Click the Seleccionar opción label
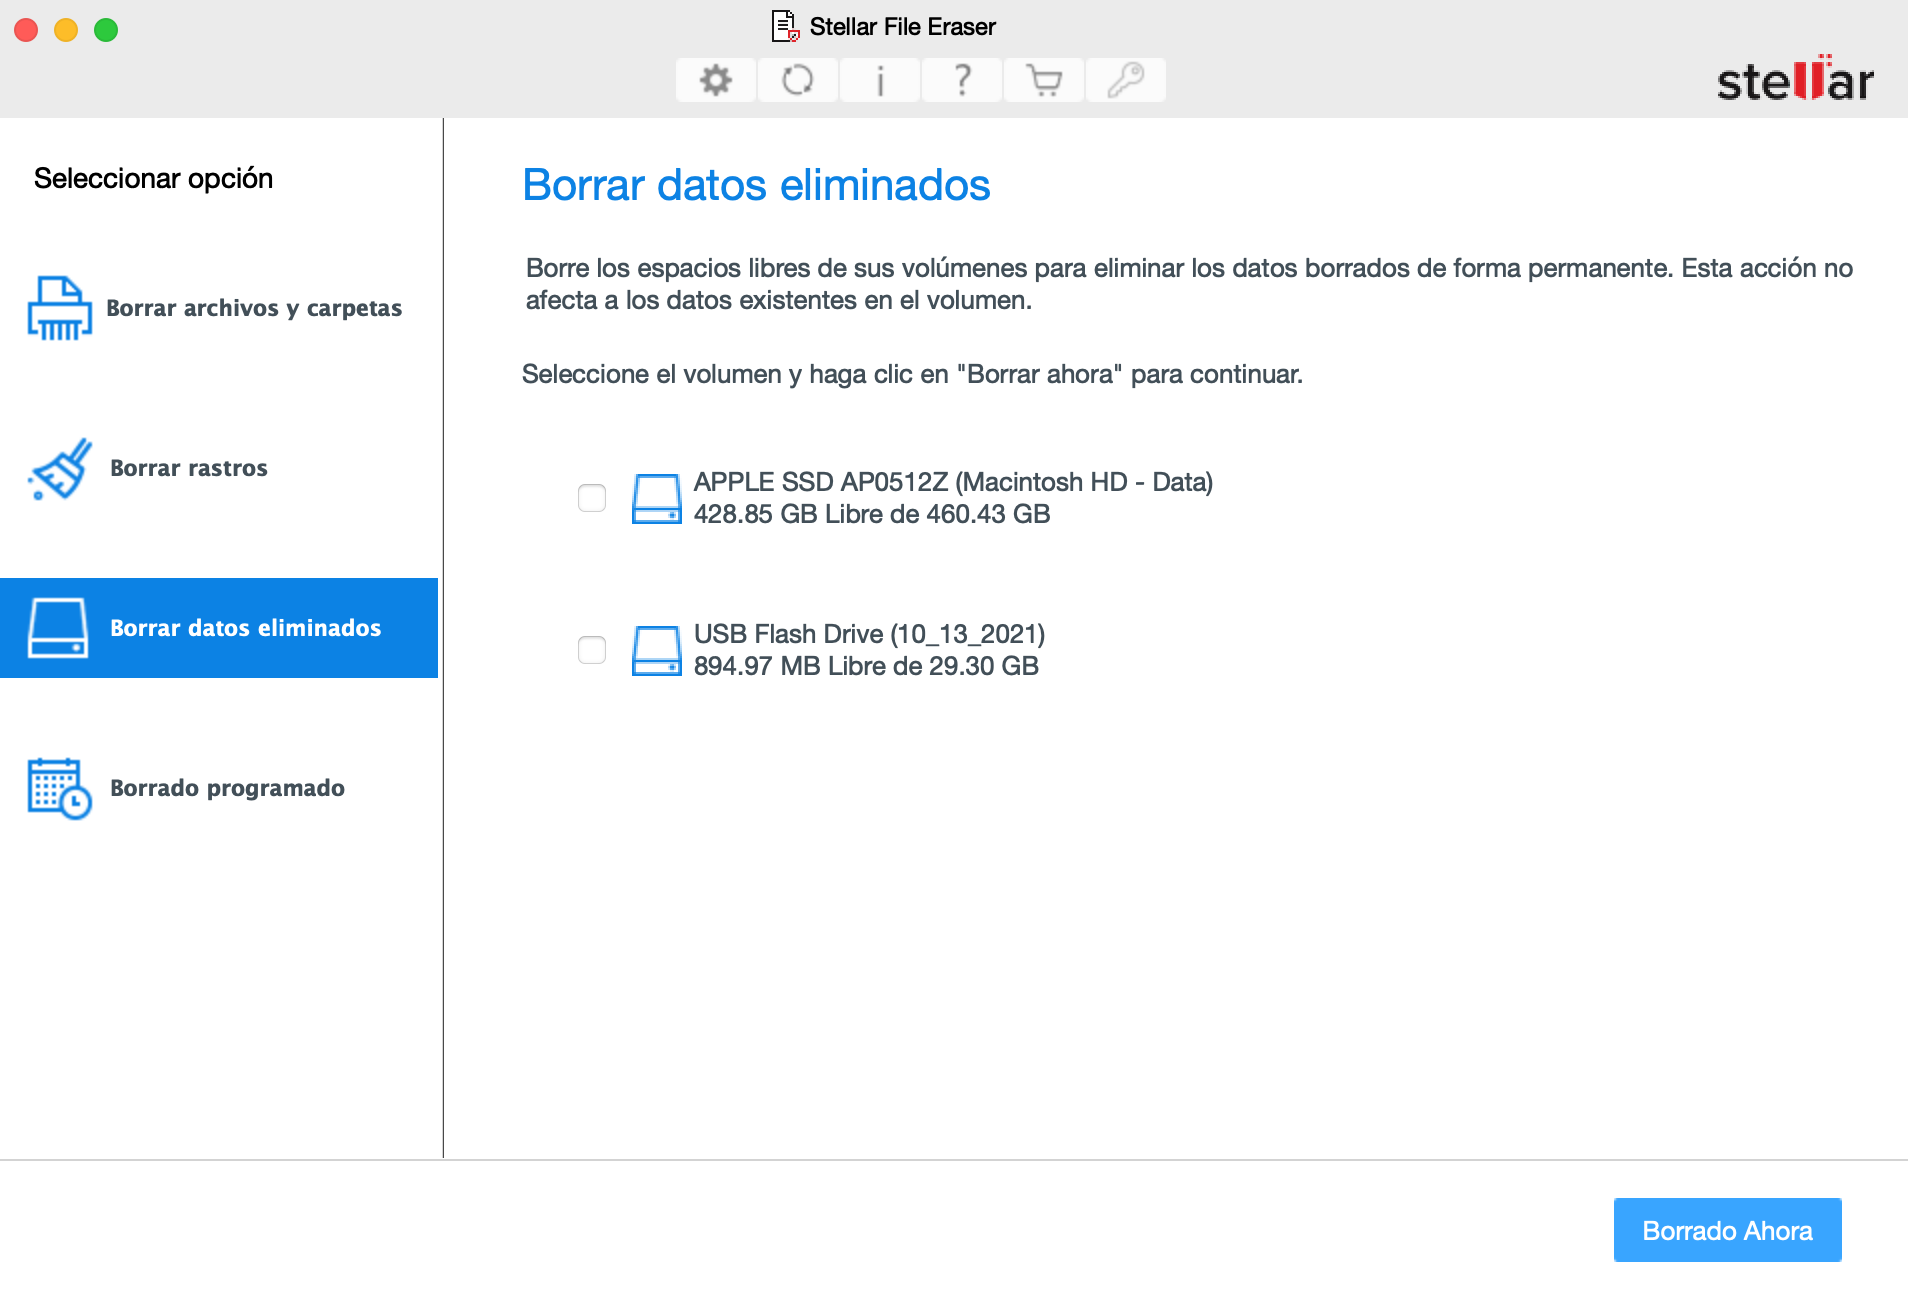 click(153, 178)
